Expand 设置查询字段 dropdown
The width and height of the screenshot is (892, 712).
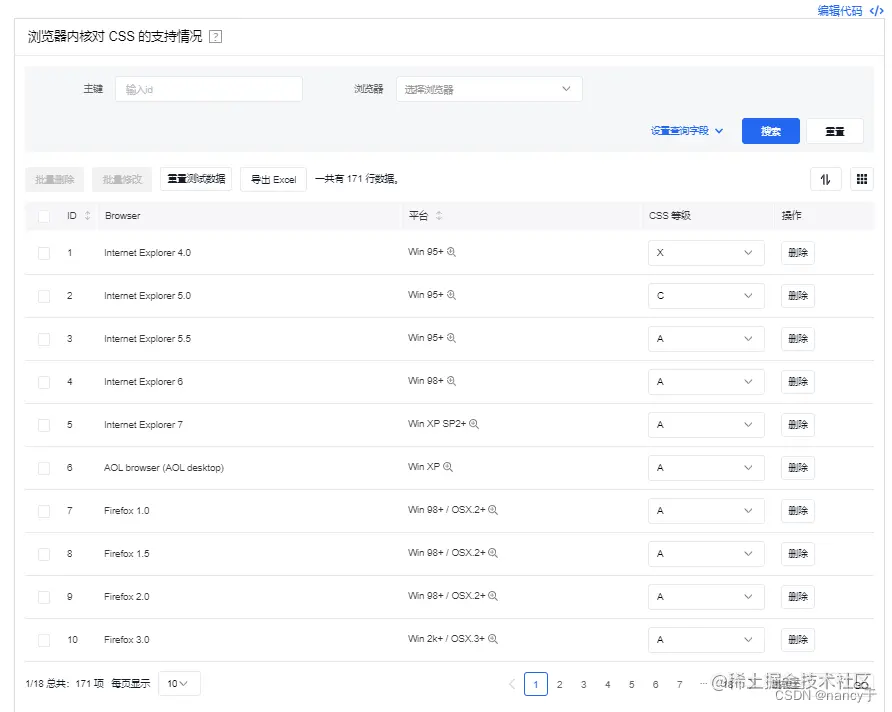687,131
